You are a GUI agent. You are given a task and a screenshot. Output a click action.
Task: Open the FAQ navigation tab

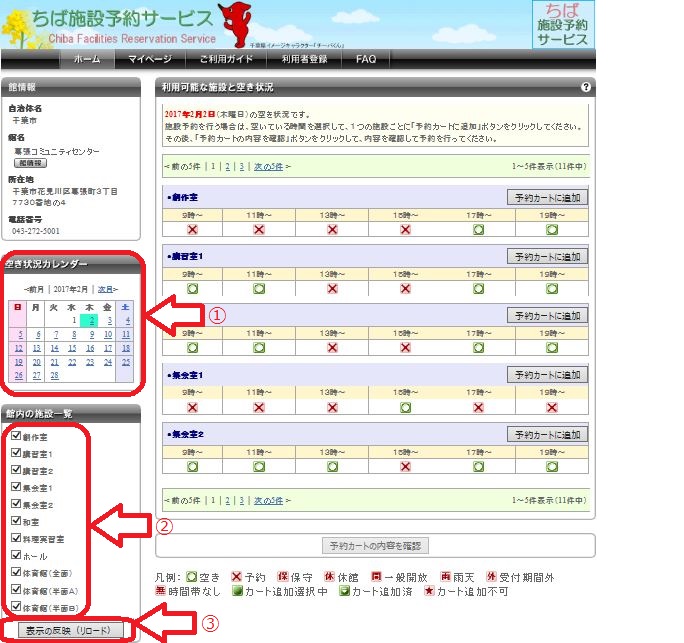click(366, 60)
